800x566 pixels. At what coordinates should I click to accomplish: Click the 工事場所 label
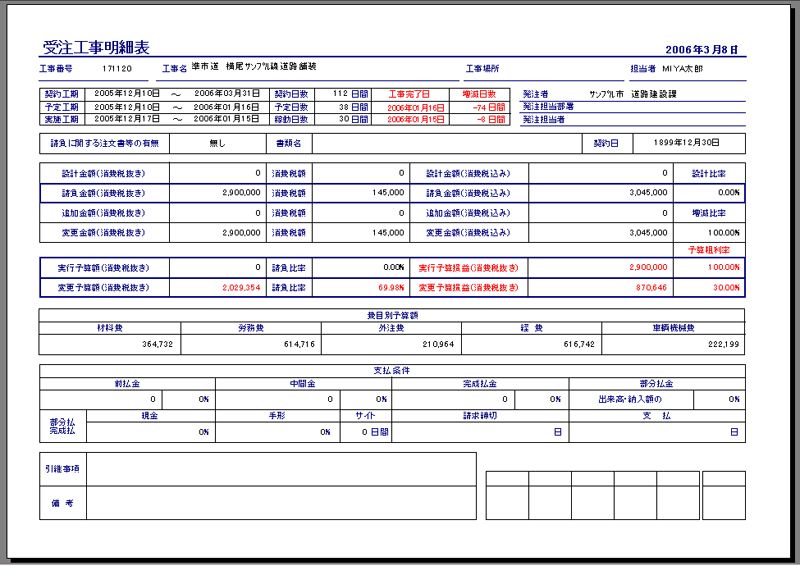[483, 68]
